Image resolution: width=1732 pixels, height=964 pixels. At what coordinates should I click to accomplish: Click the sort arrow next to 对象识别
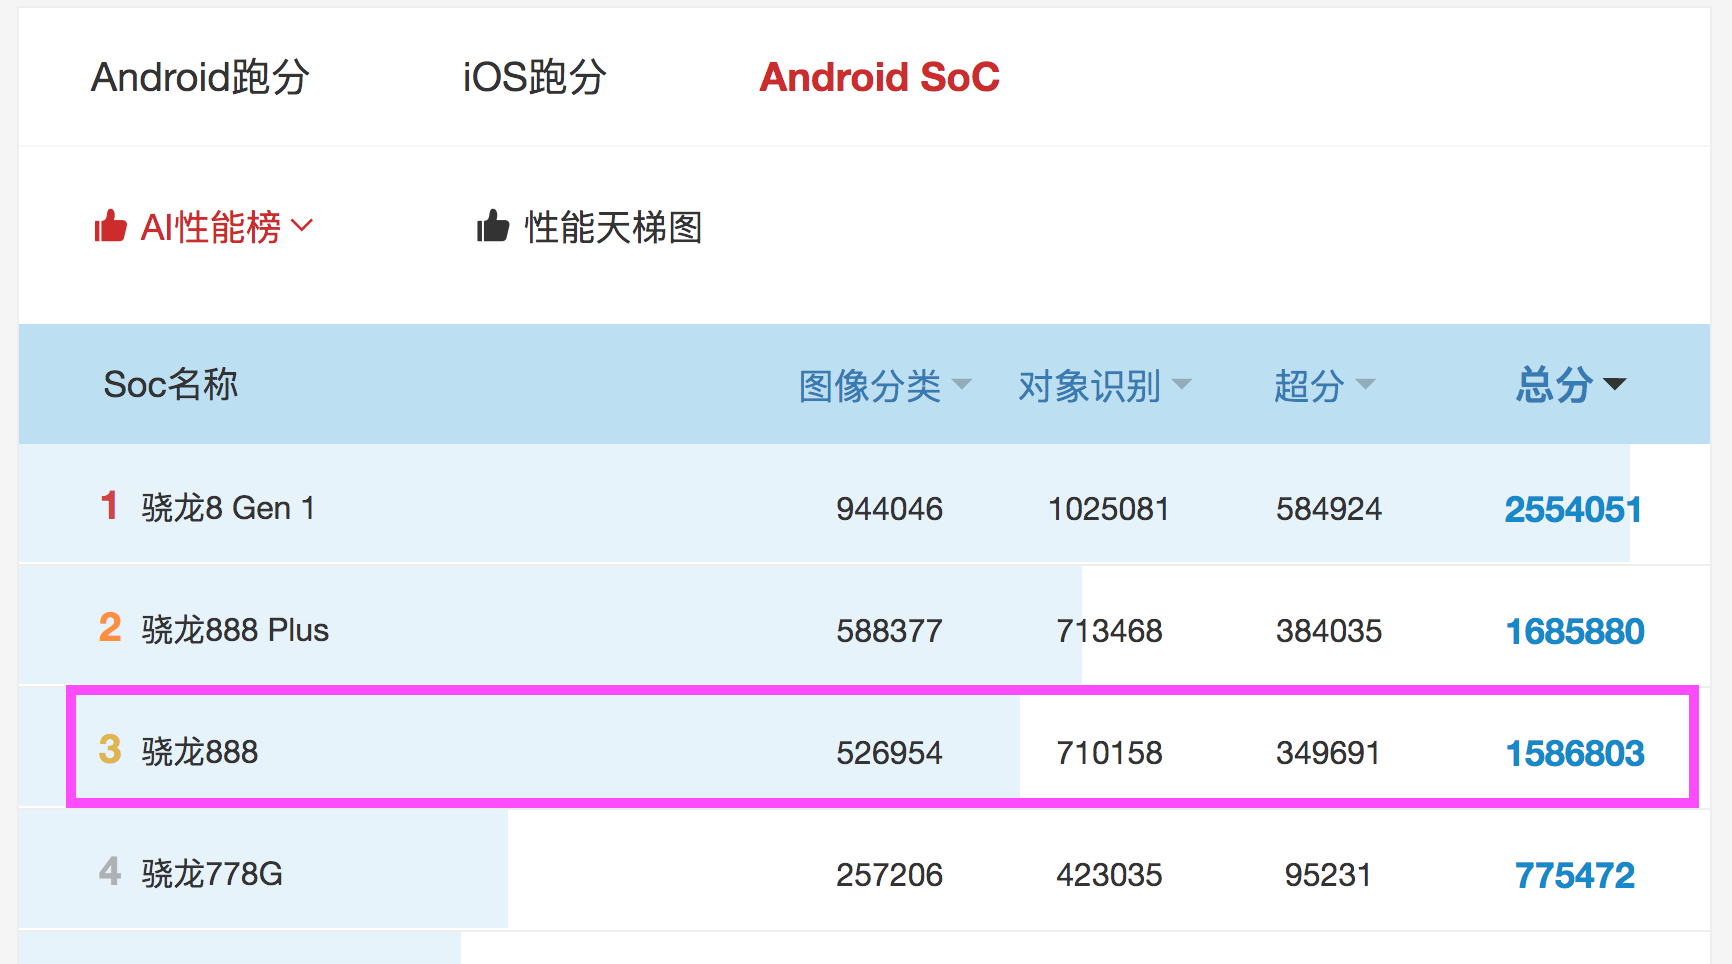pyautogui.click(x=1182, y=384)
